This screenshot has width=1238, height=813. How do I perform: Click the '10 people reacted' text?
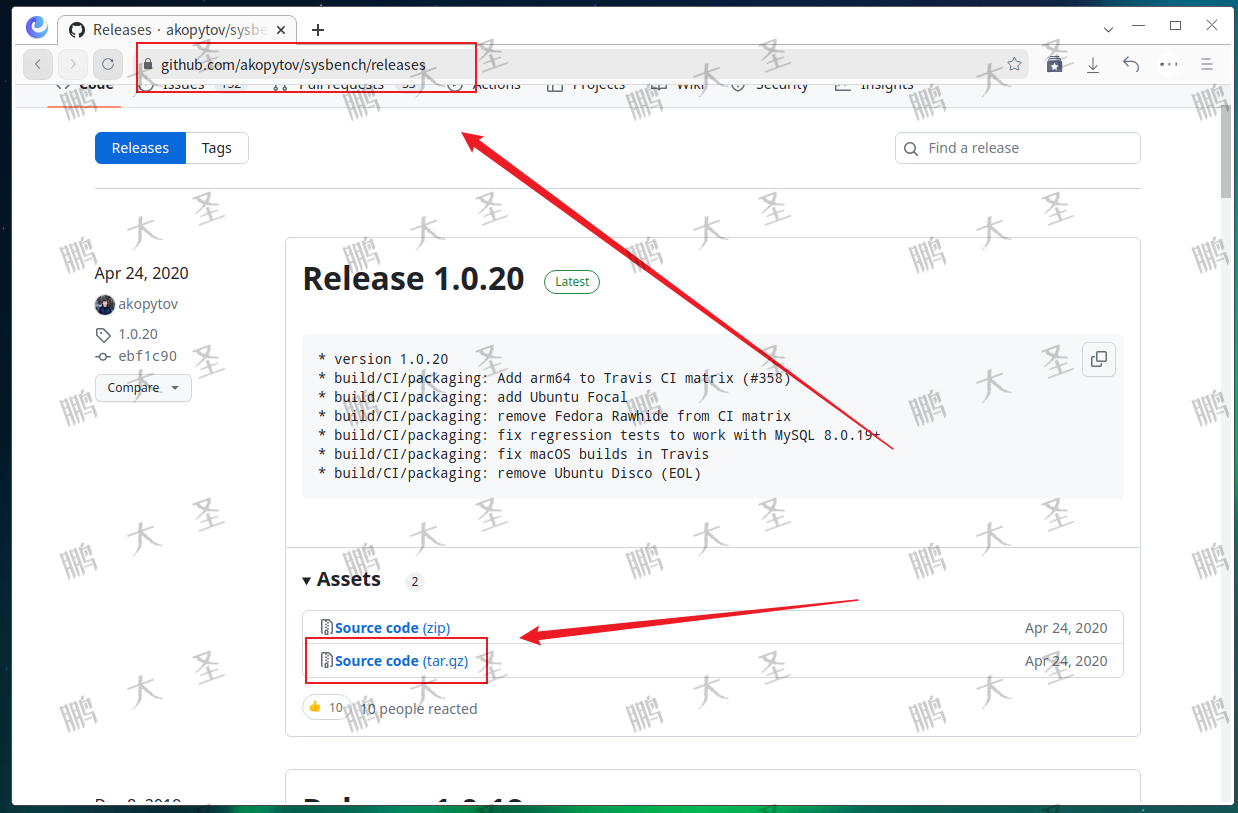tap(418, 709)
